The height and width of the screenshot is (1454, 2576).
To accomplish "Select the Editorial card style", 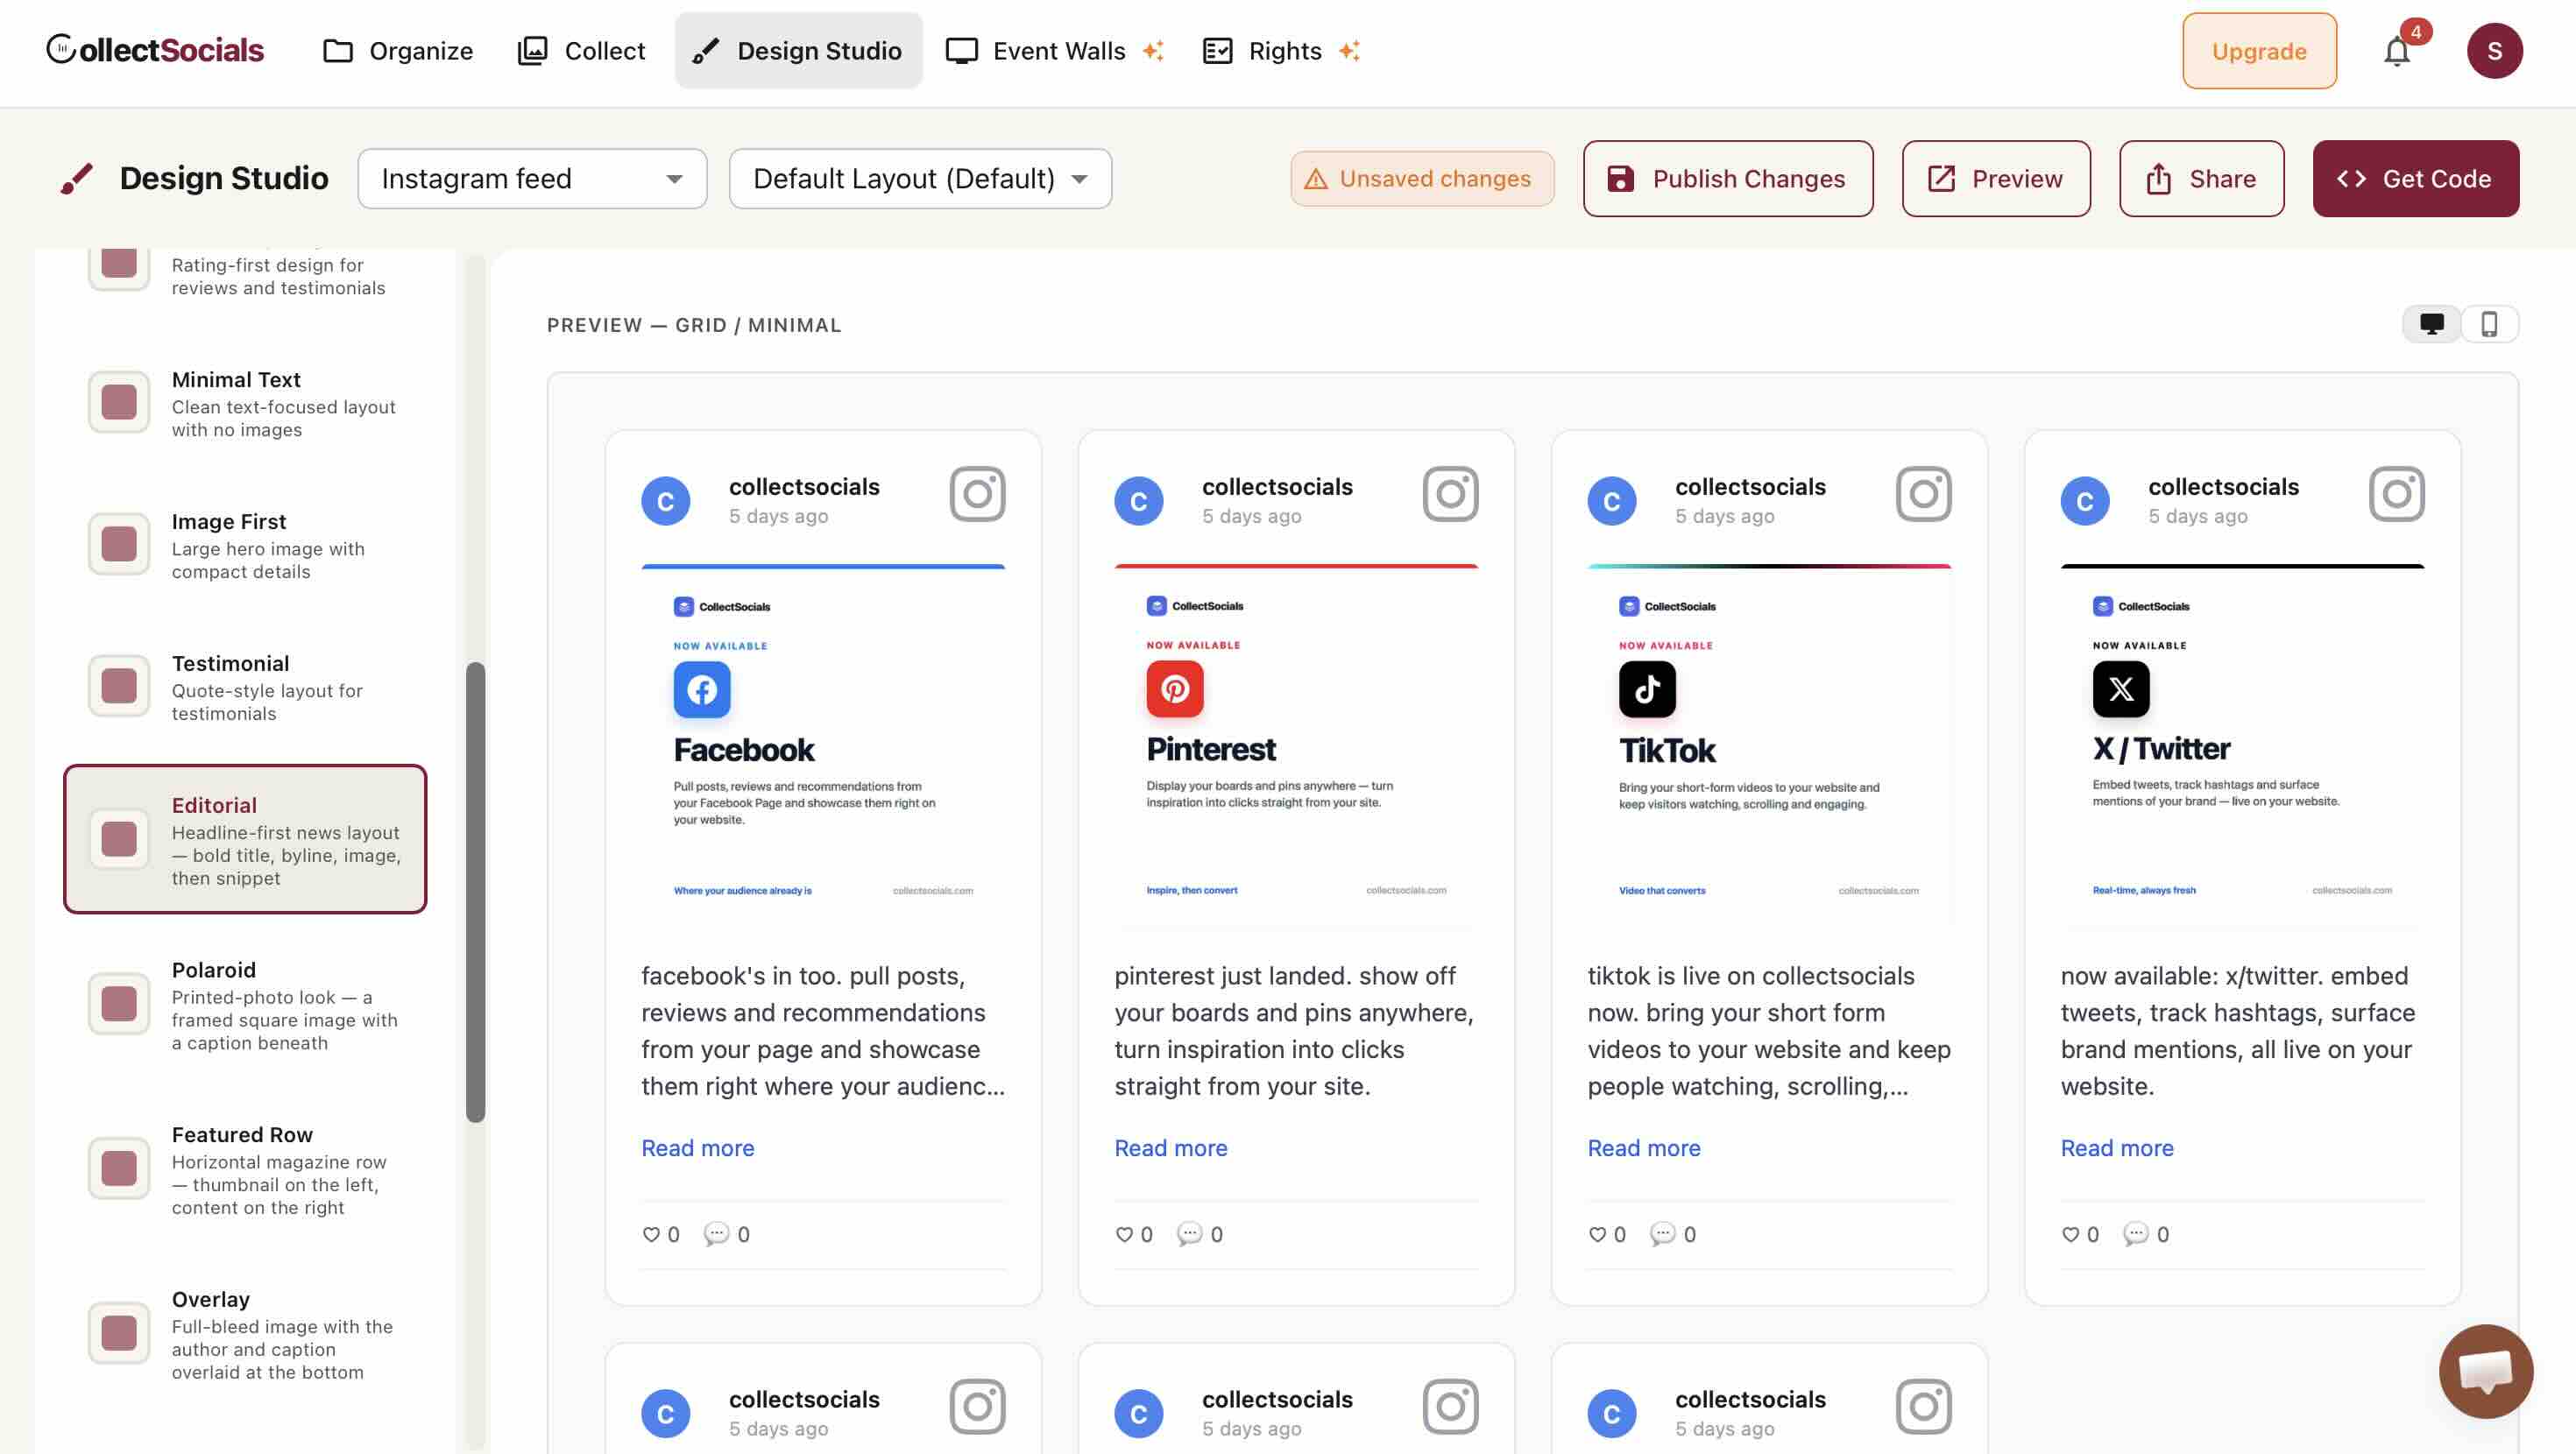I will 245,839.
